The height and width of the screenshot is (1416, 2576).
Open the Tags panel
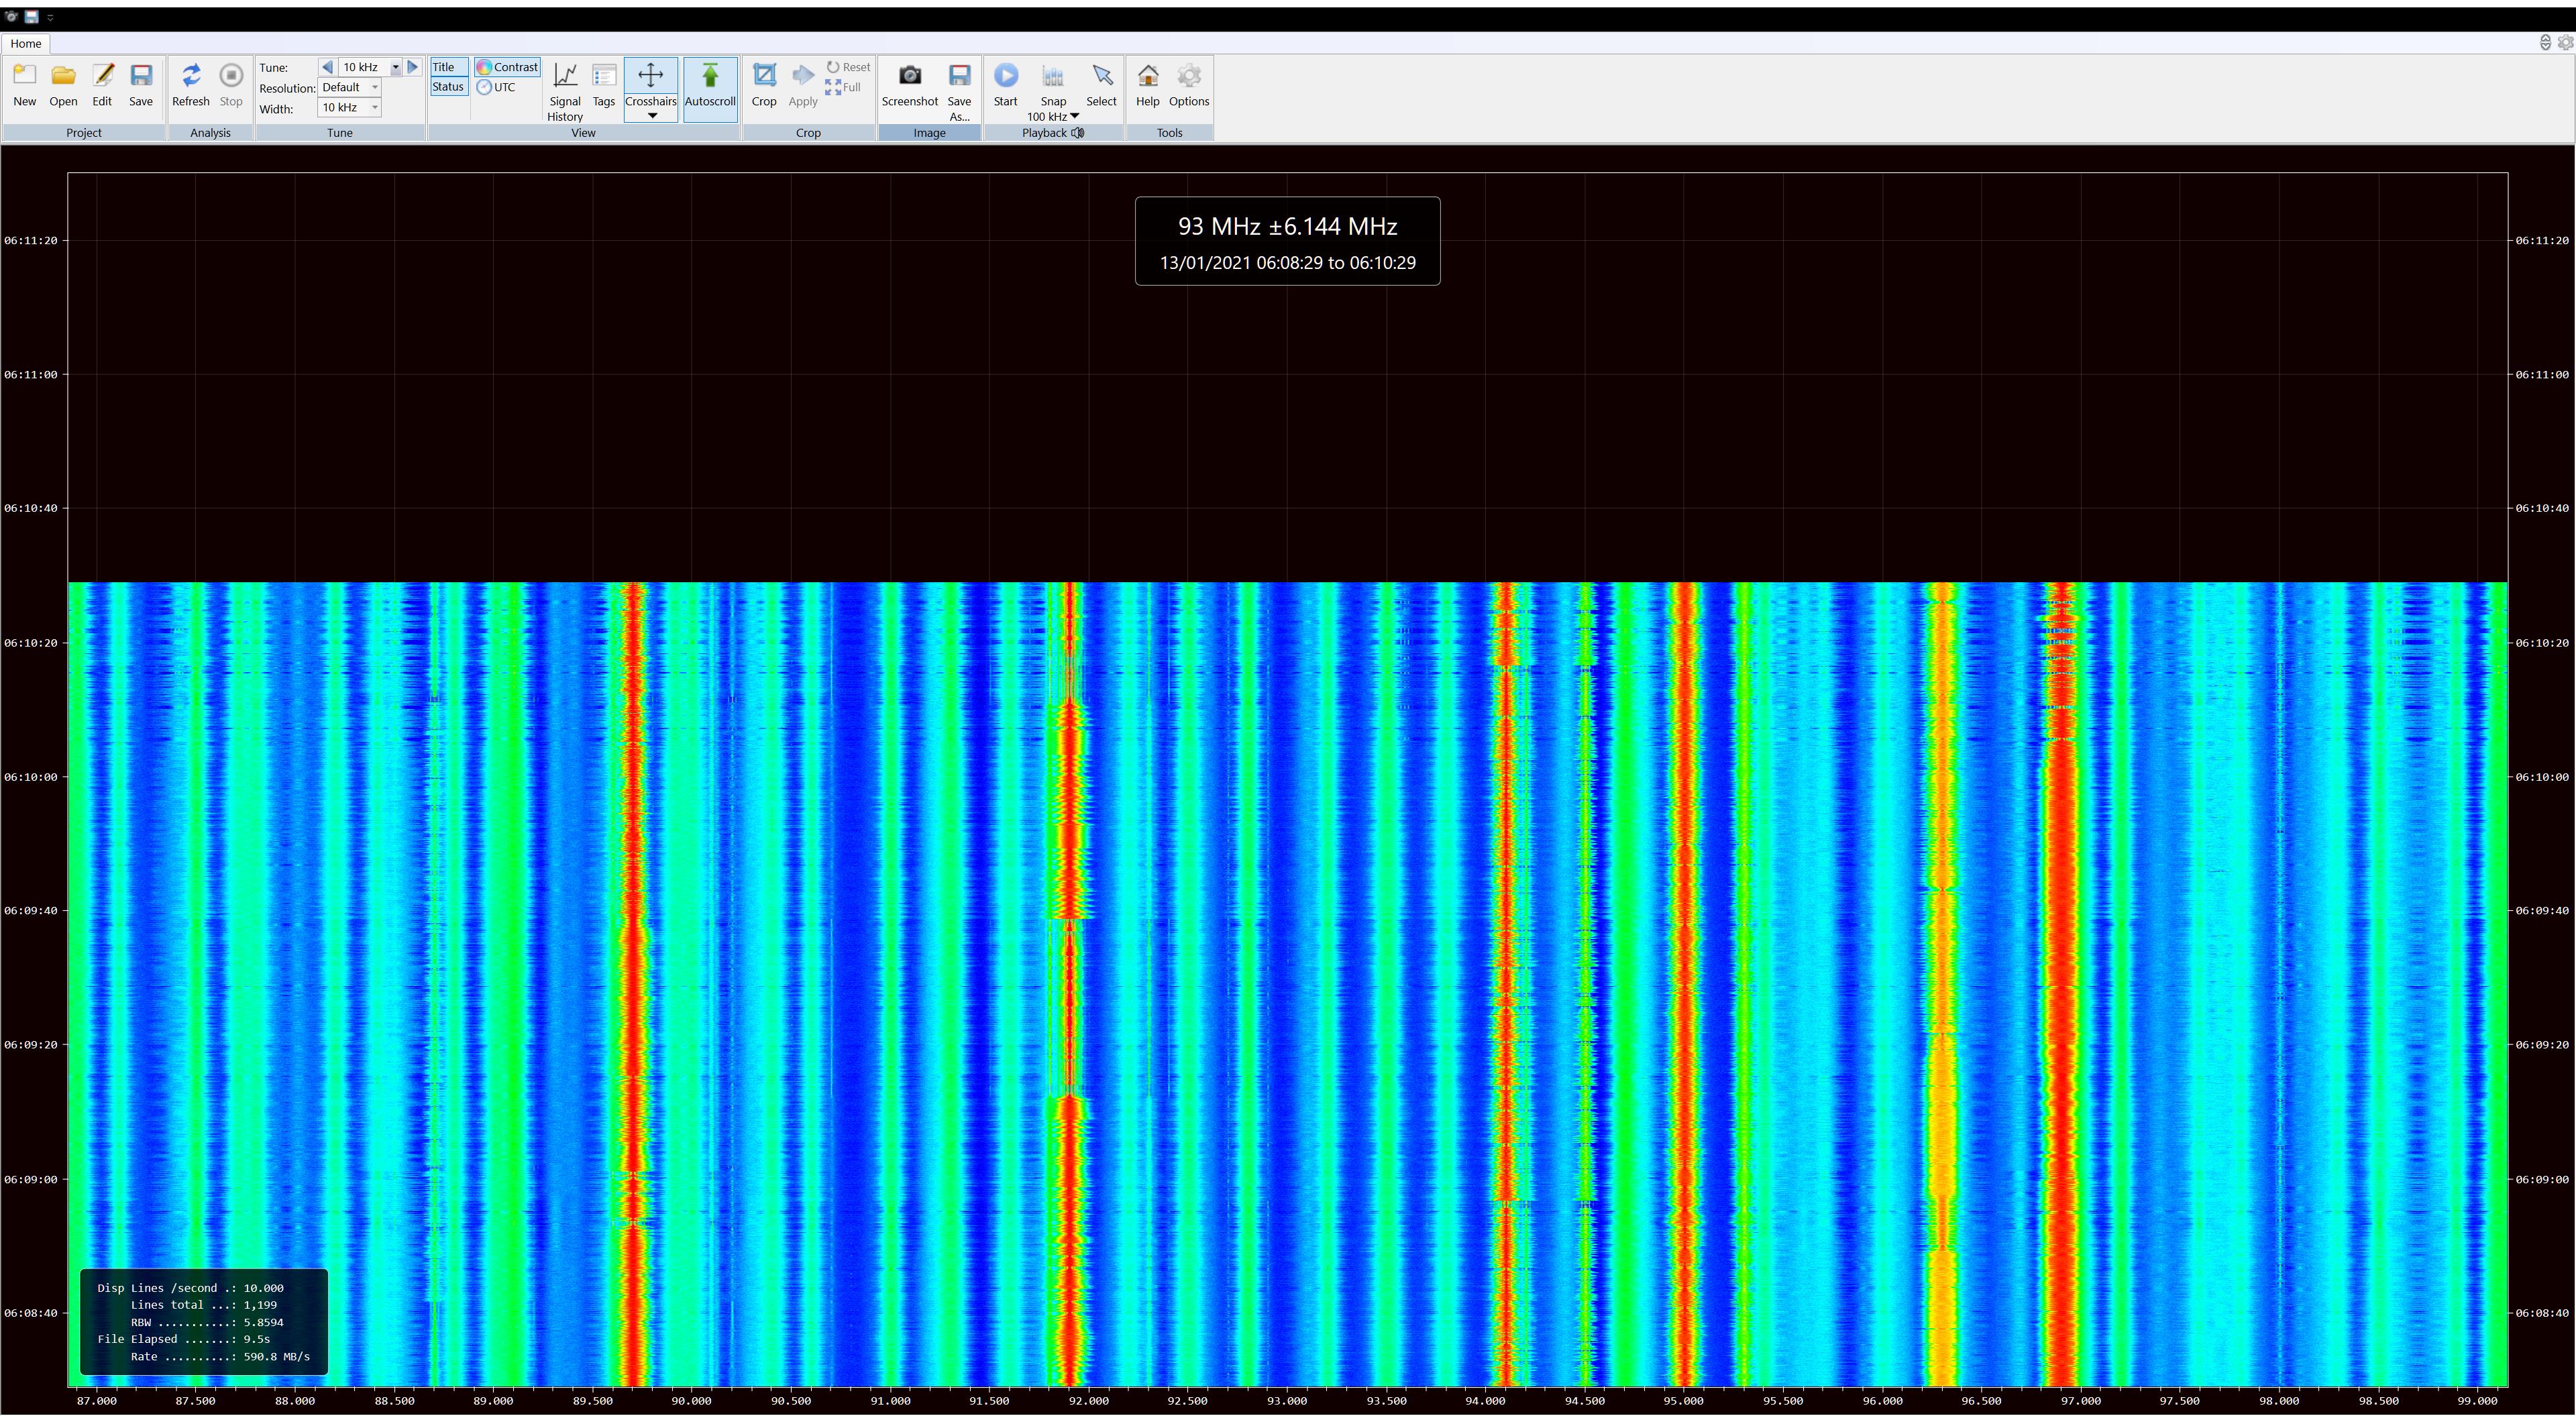pos(604,77)
